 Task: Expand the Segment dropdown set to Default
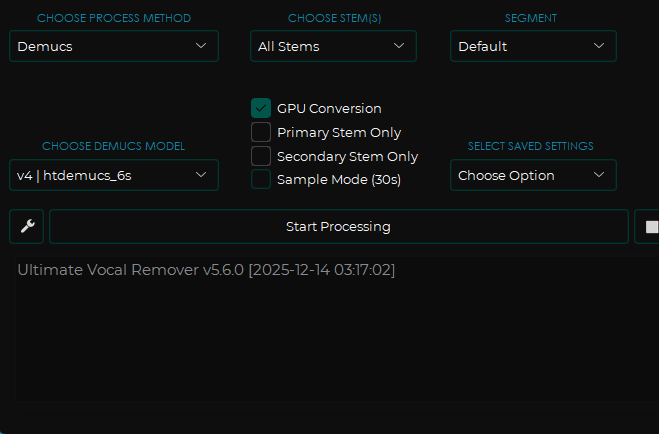(532, 46)
